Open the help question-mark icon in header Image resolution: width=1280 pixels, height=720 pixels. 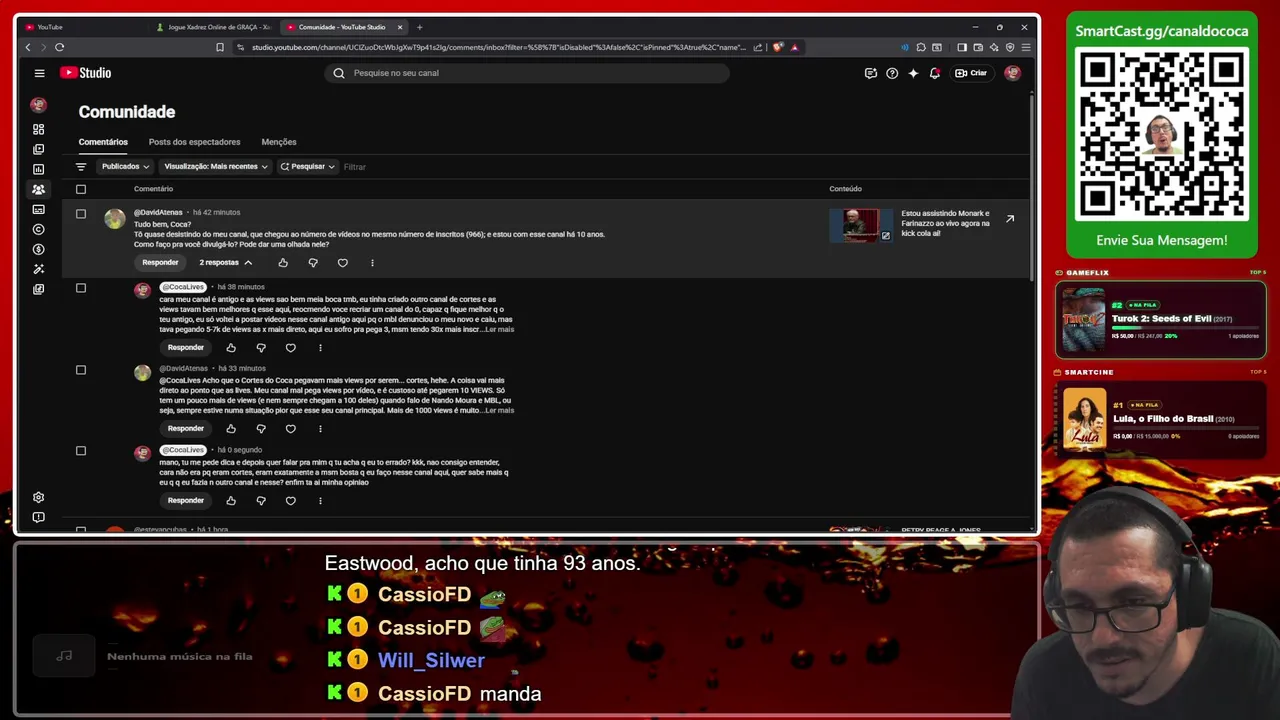tap(892, 73)
